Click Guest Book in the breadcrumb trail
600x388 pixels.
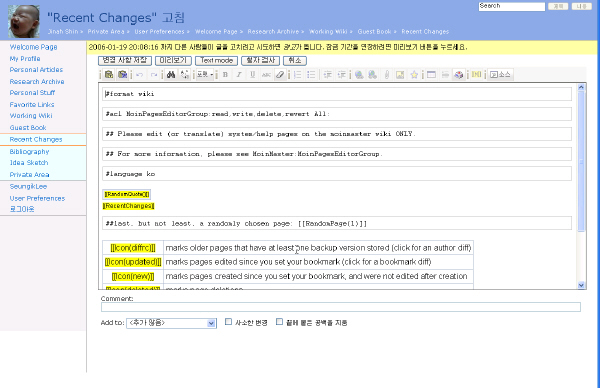(x=374, y=31)
